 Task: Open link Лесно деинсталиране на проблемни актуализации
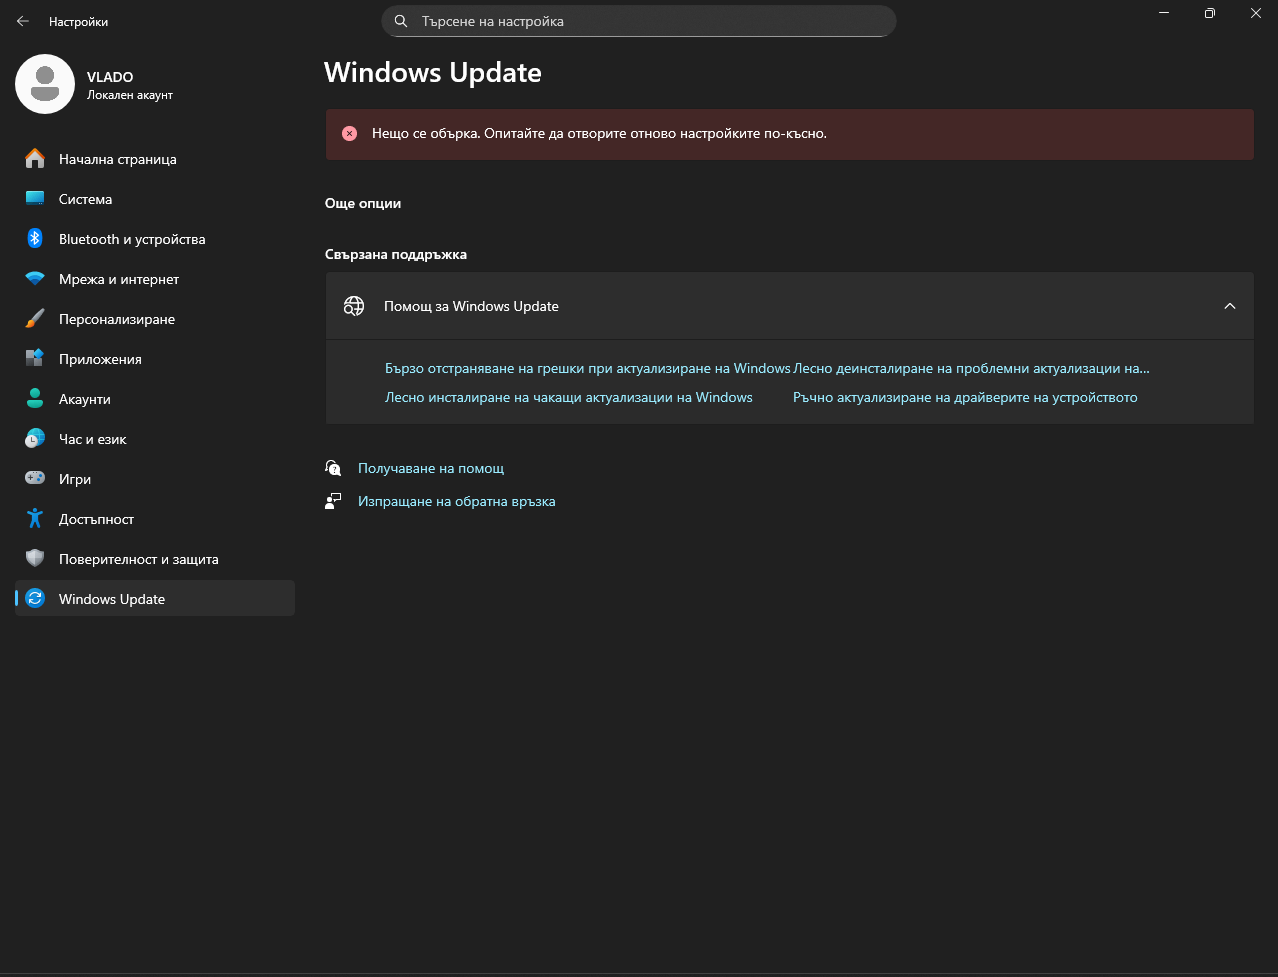pos(971,368)
